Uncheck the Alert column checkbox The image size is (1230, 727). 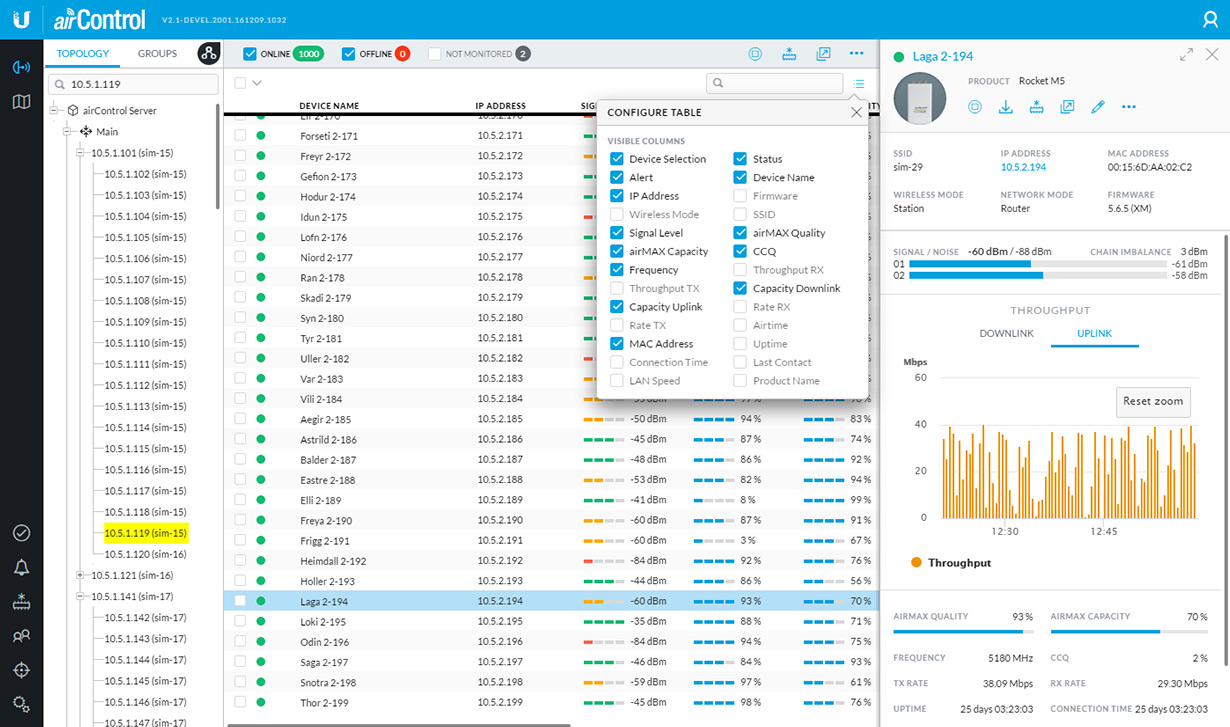[x=617, y=178]
